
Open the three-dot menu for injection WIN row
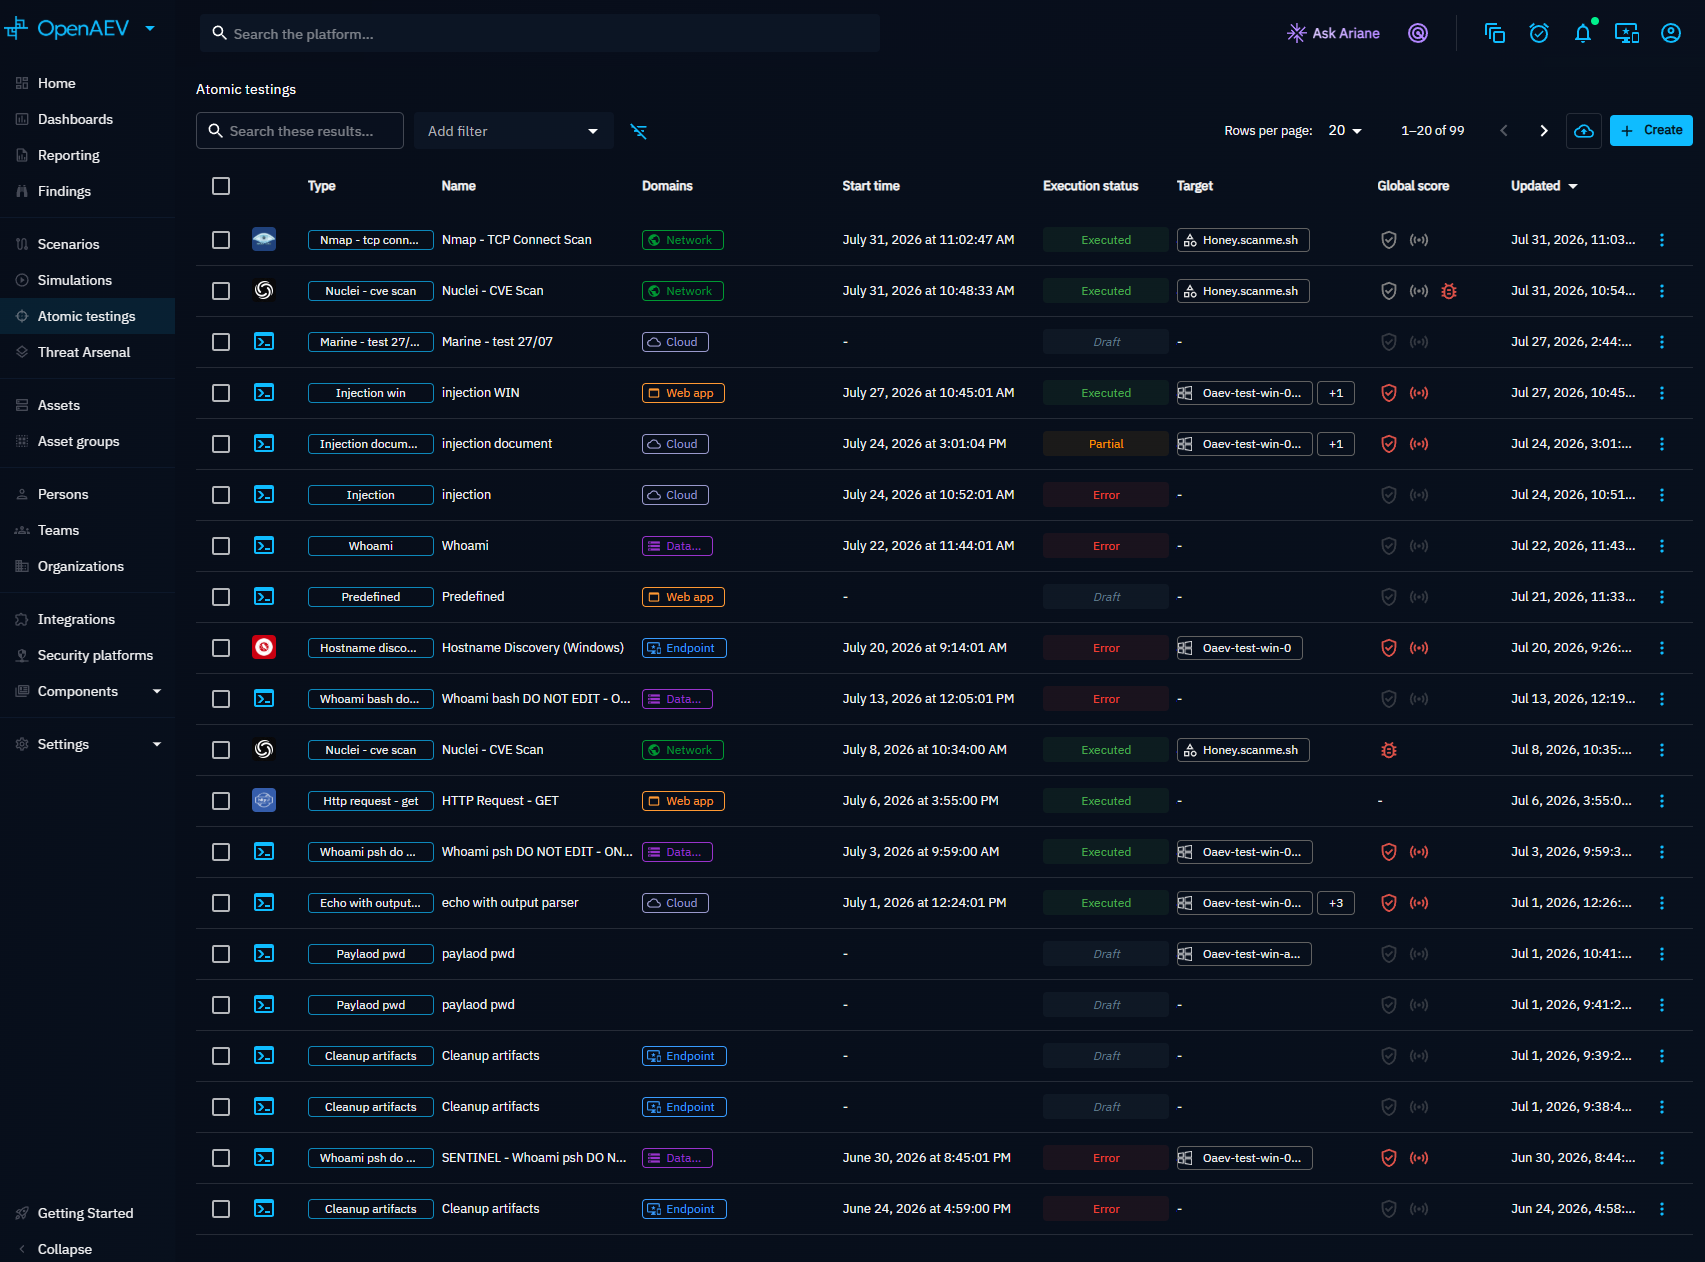click(1661, 393)
